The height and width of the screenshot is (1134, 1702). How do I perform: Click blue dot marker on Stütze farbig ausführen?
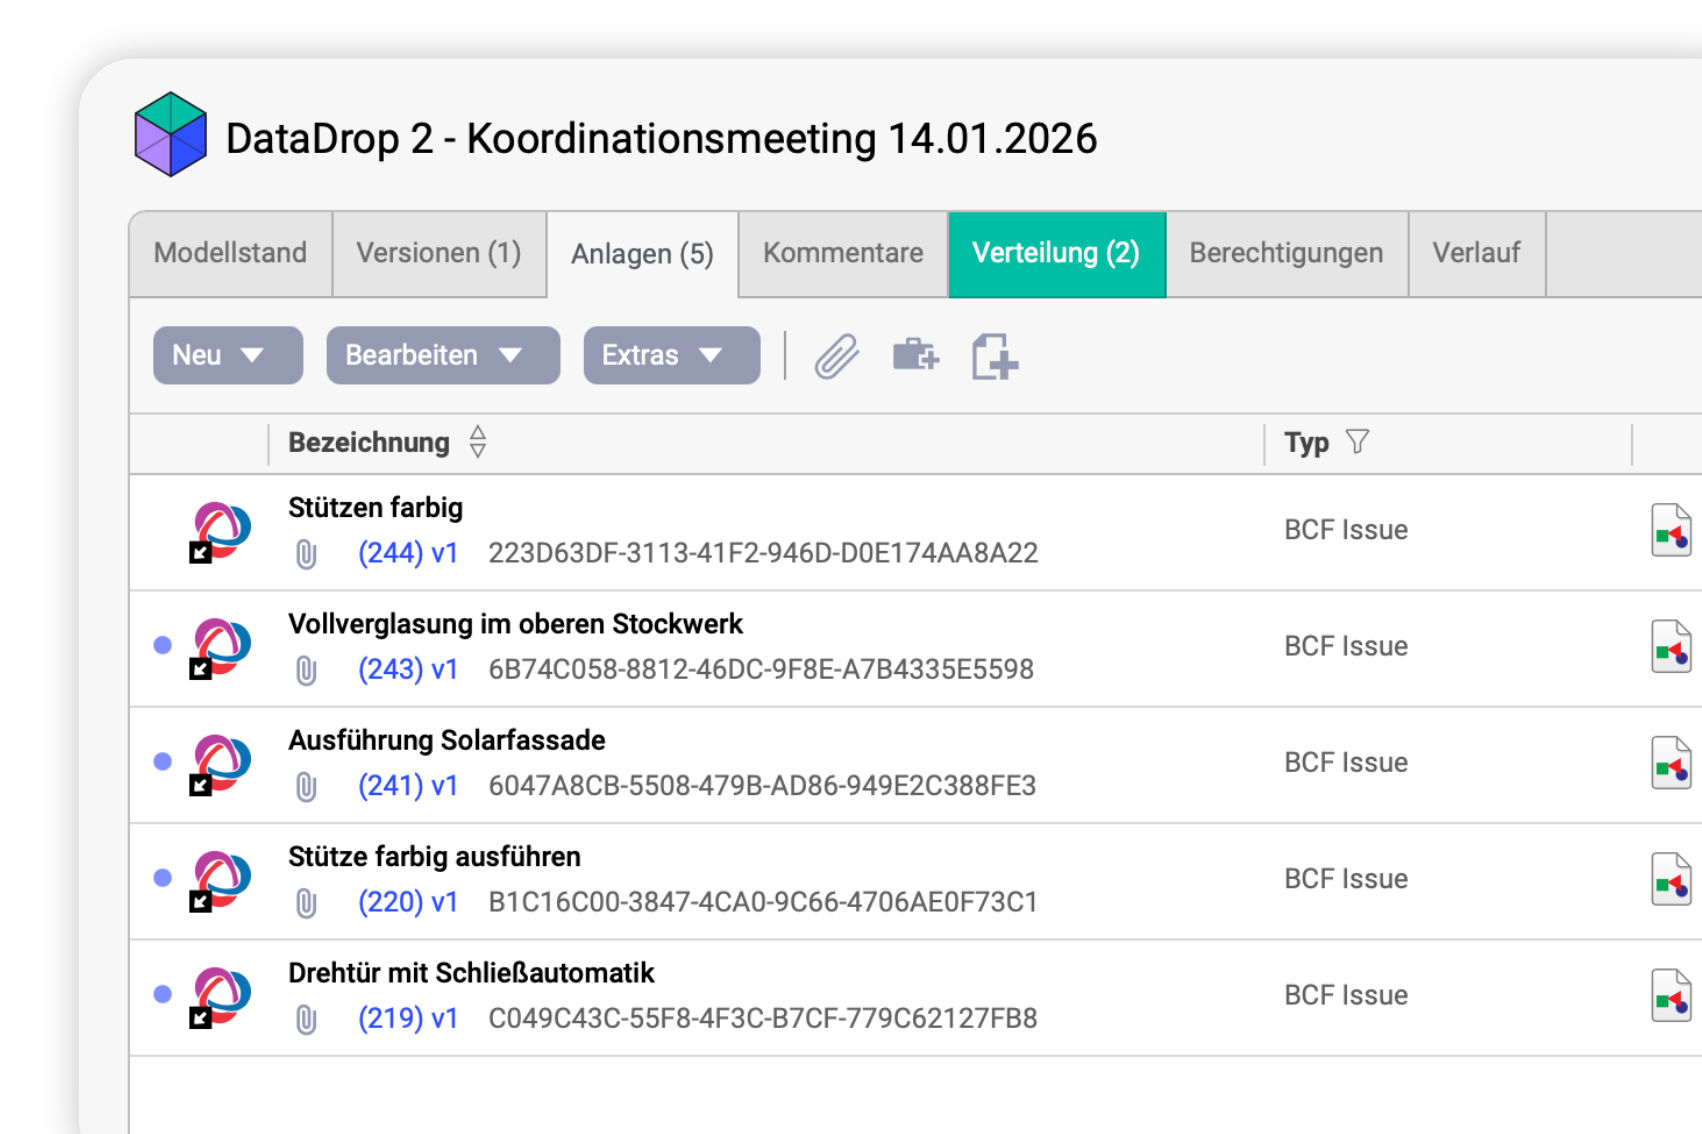click(163, 877)
